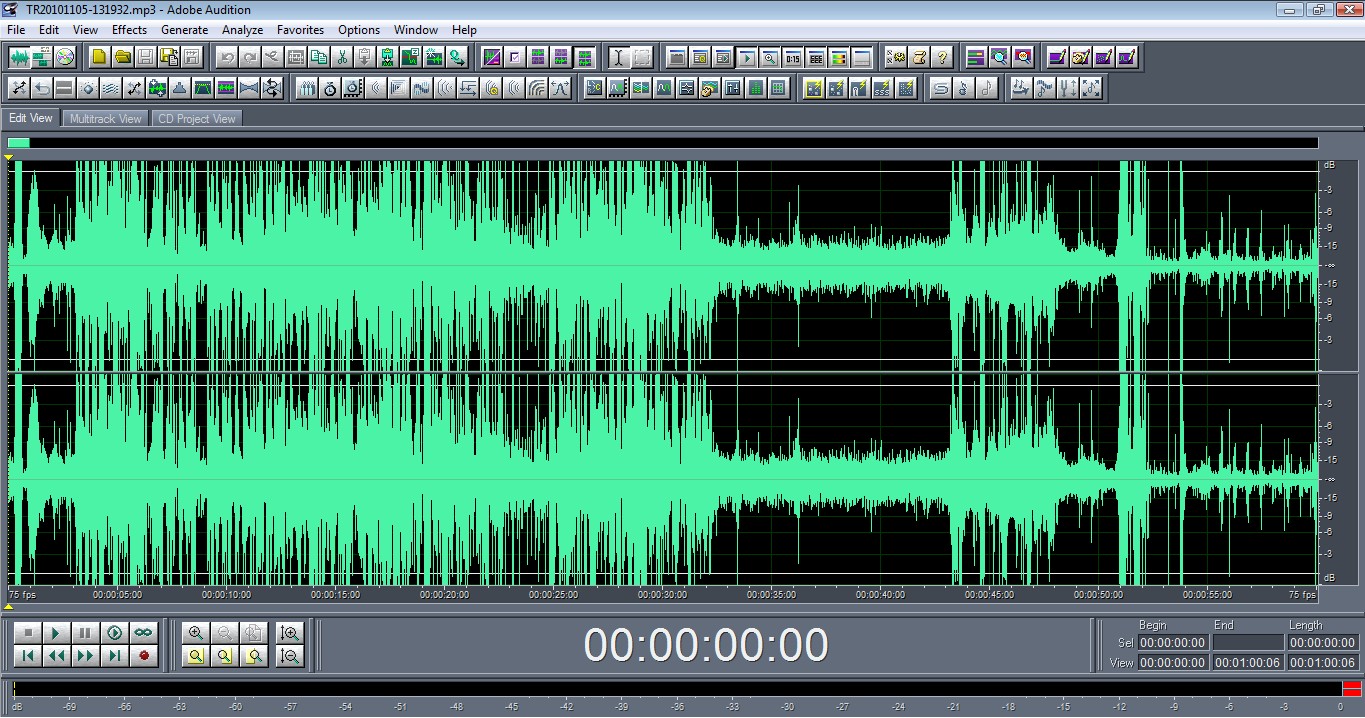Open the Favorites menu
Image resolution: width=1365 pixels, height=718 pixels.
tap(300, 30)
